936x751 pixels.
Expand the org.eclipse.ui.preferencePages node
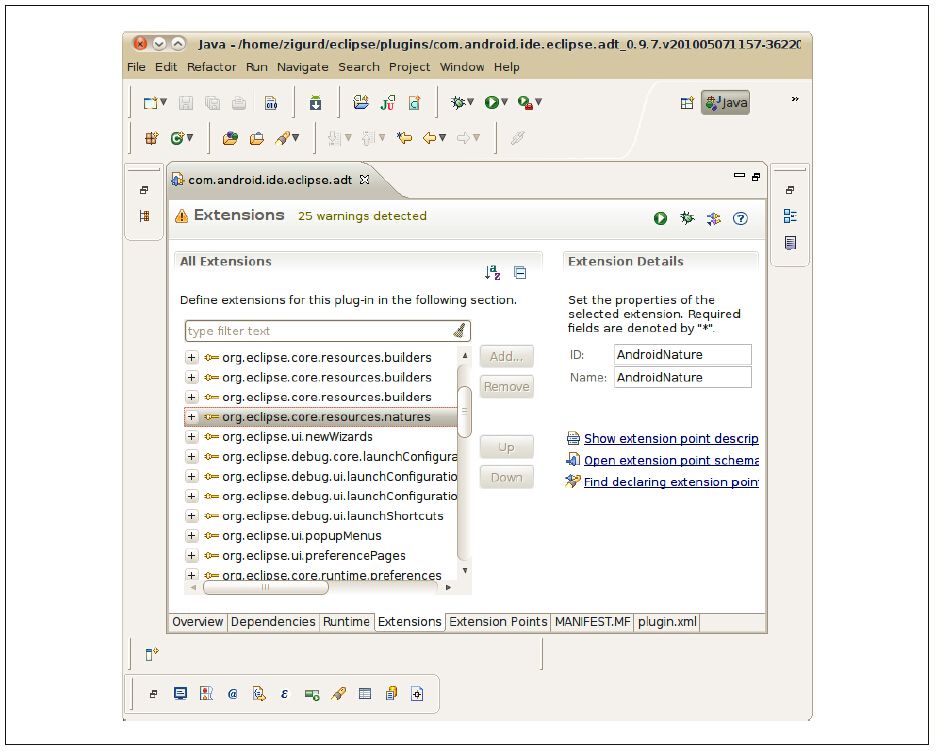[x=191, y=555]
